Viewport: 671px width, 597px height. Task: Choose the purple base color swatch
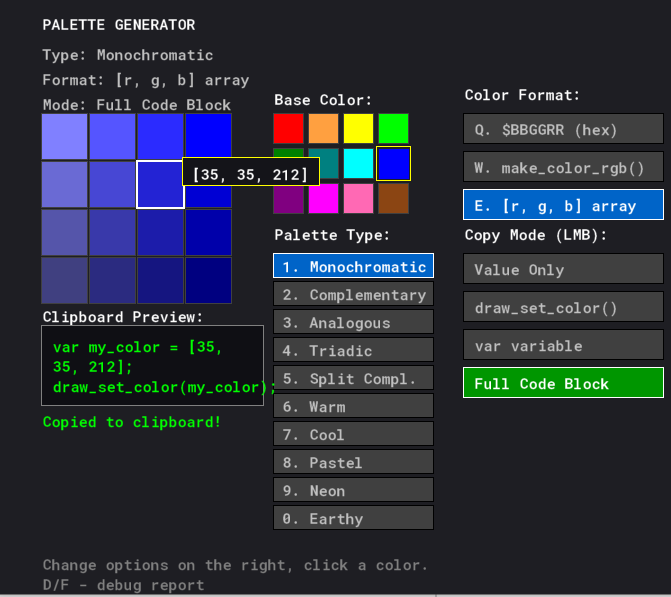pos(289,198)
